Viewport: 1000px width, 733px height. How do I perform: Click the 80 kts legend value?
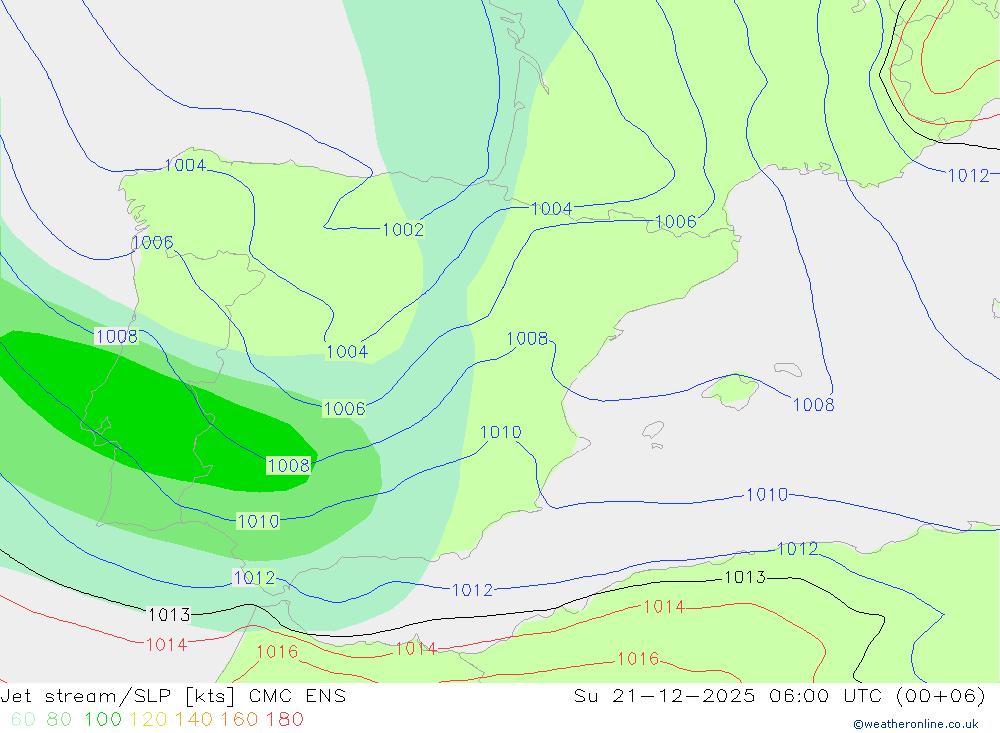(59, 719)
